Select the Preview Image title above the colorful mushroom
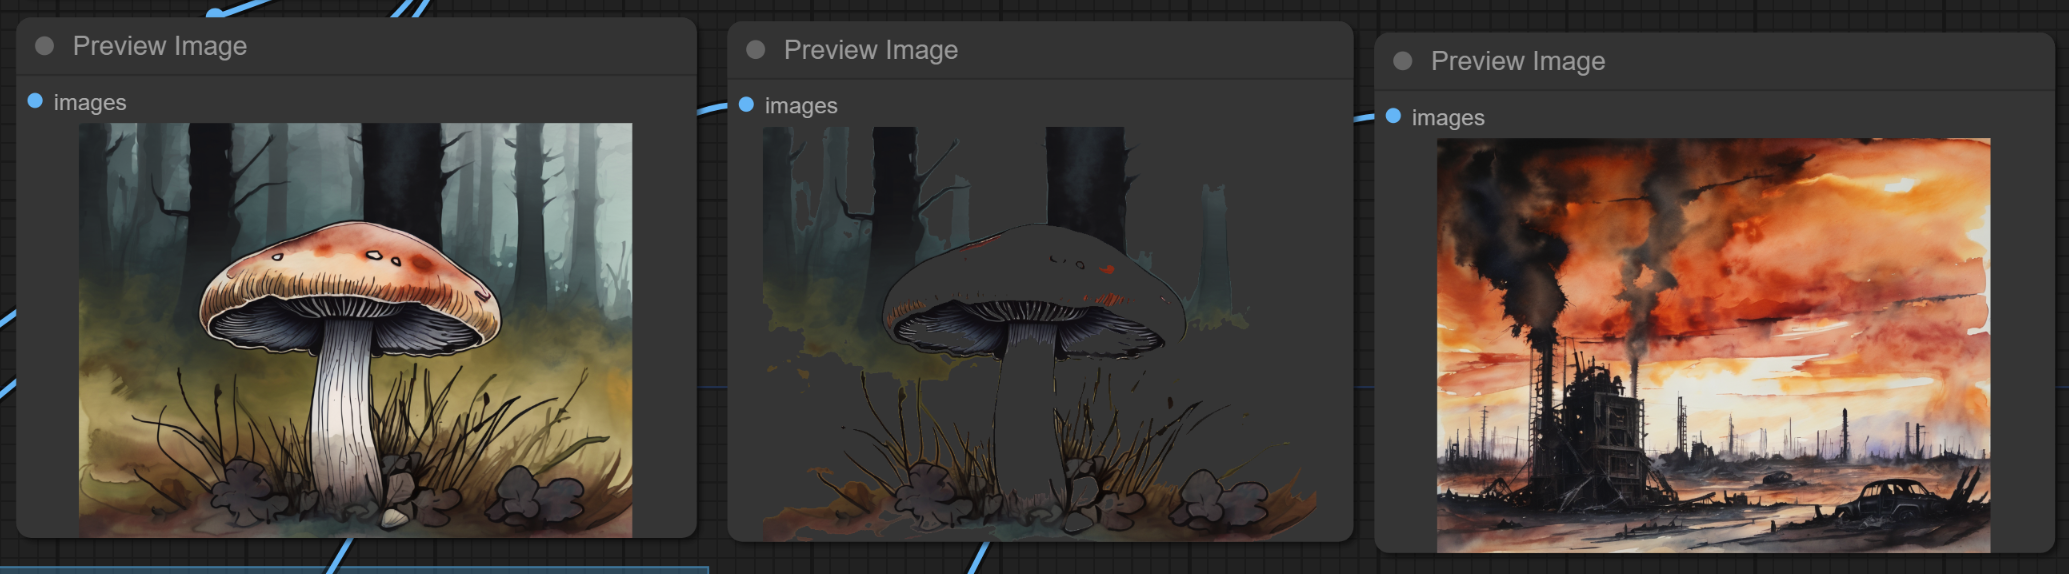2069x574 pixels. [x=159, y=46]
